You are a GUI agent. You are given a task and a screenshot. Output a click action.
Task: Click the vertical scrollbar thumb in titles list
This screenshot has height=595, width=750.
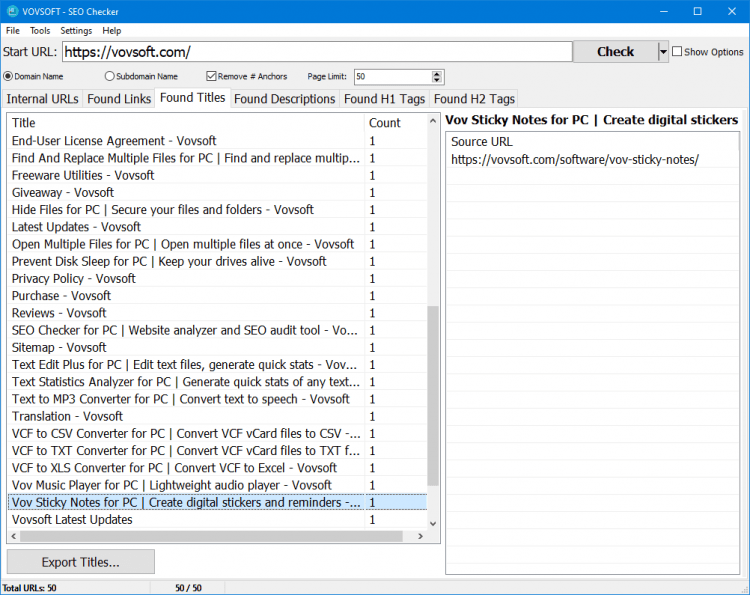click(x=433, y=396)
